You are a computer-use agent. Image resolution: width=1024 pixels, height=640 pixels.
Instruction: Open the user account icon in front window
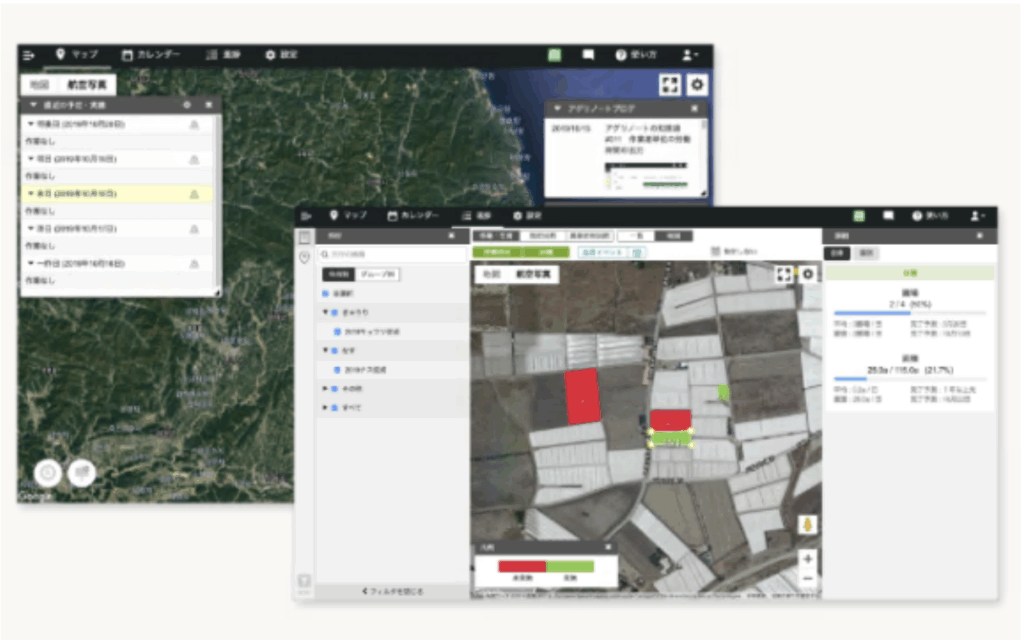[977, 216]
